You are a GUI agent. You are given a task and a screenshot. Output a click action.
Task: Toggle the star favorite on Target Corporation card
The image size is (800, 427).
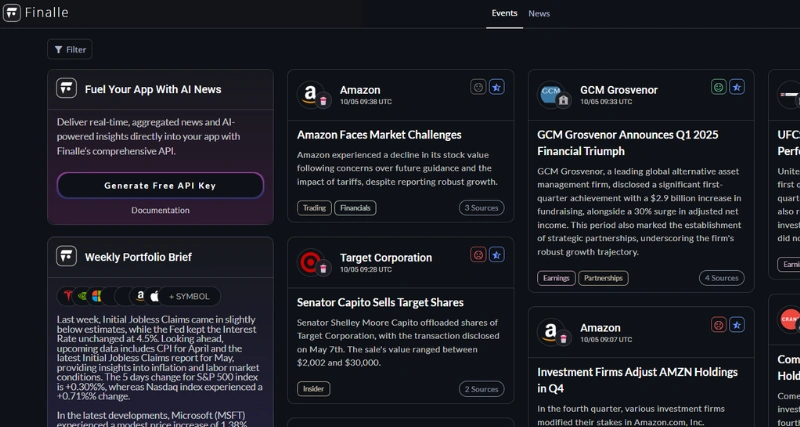click(497, 254)
